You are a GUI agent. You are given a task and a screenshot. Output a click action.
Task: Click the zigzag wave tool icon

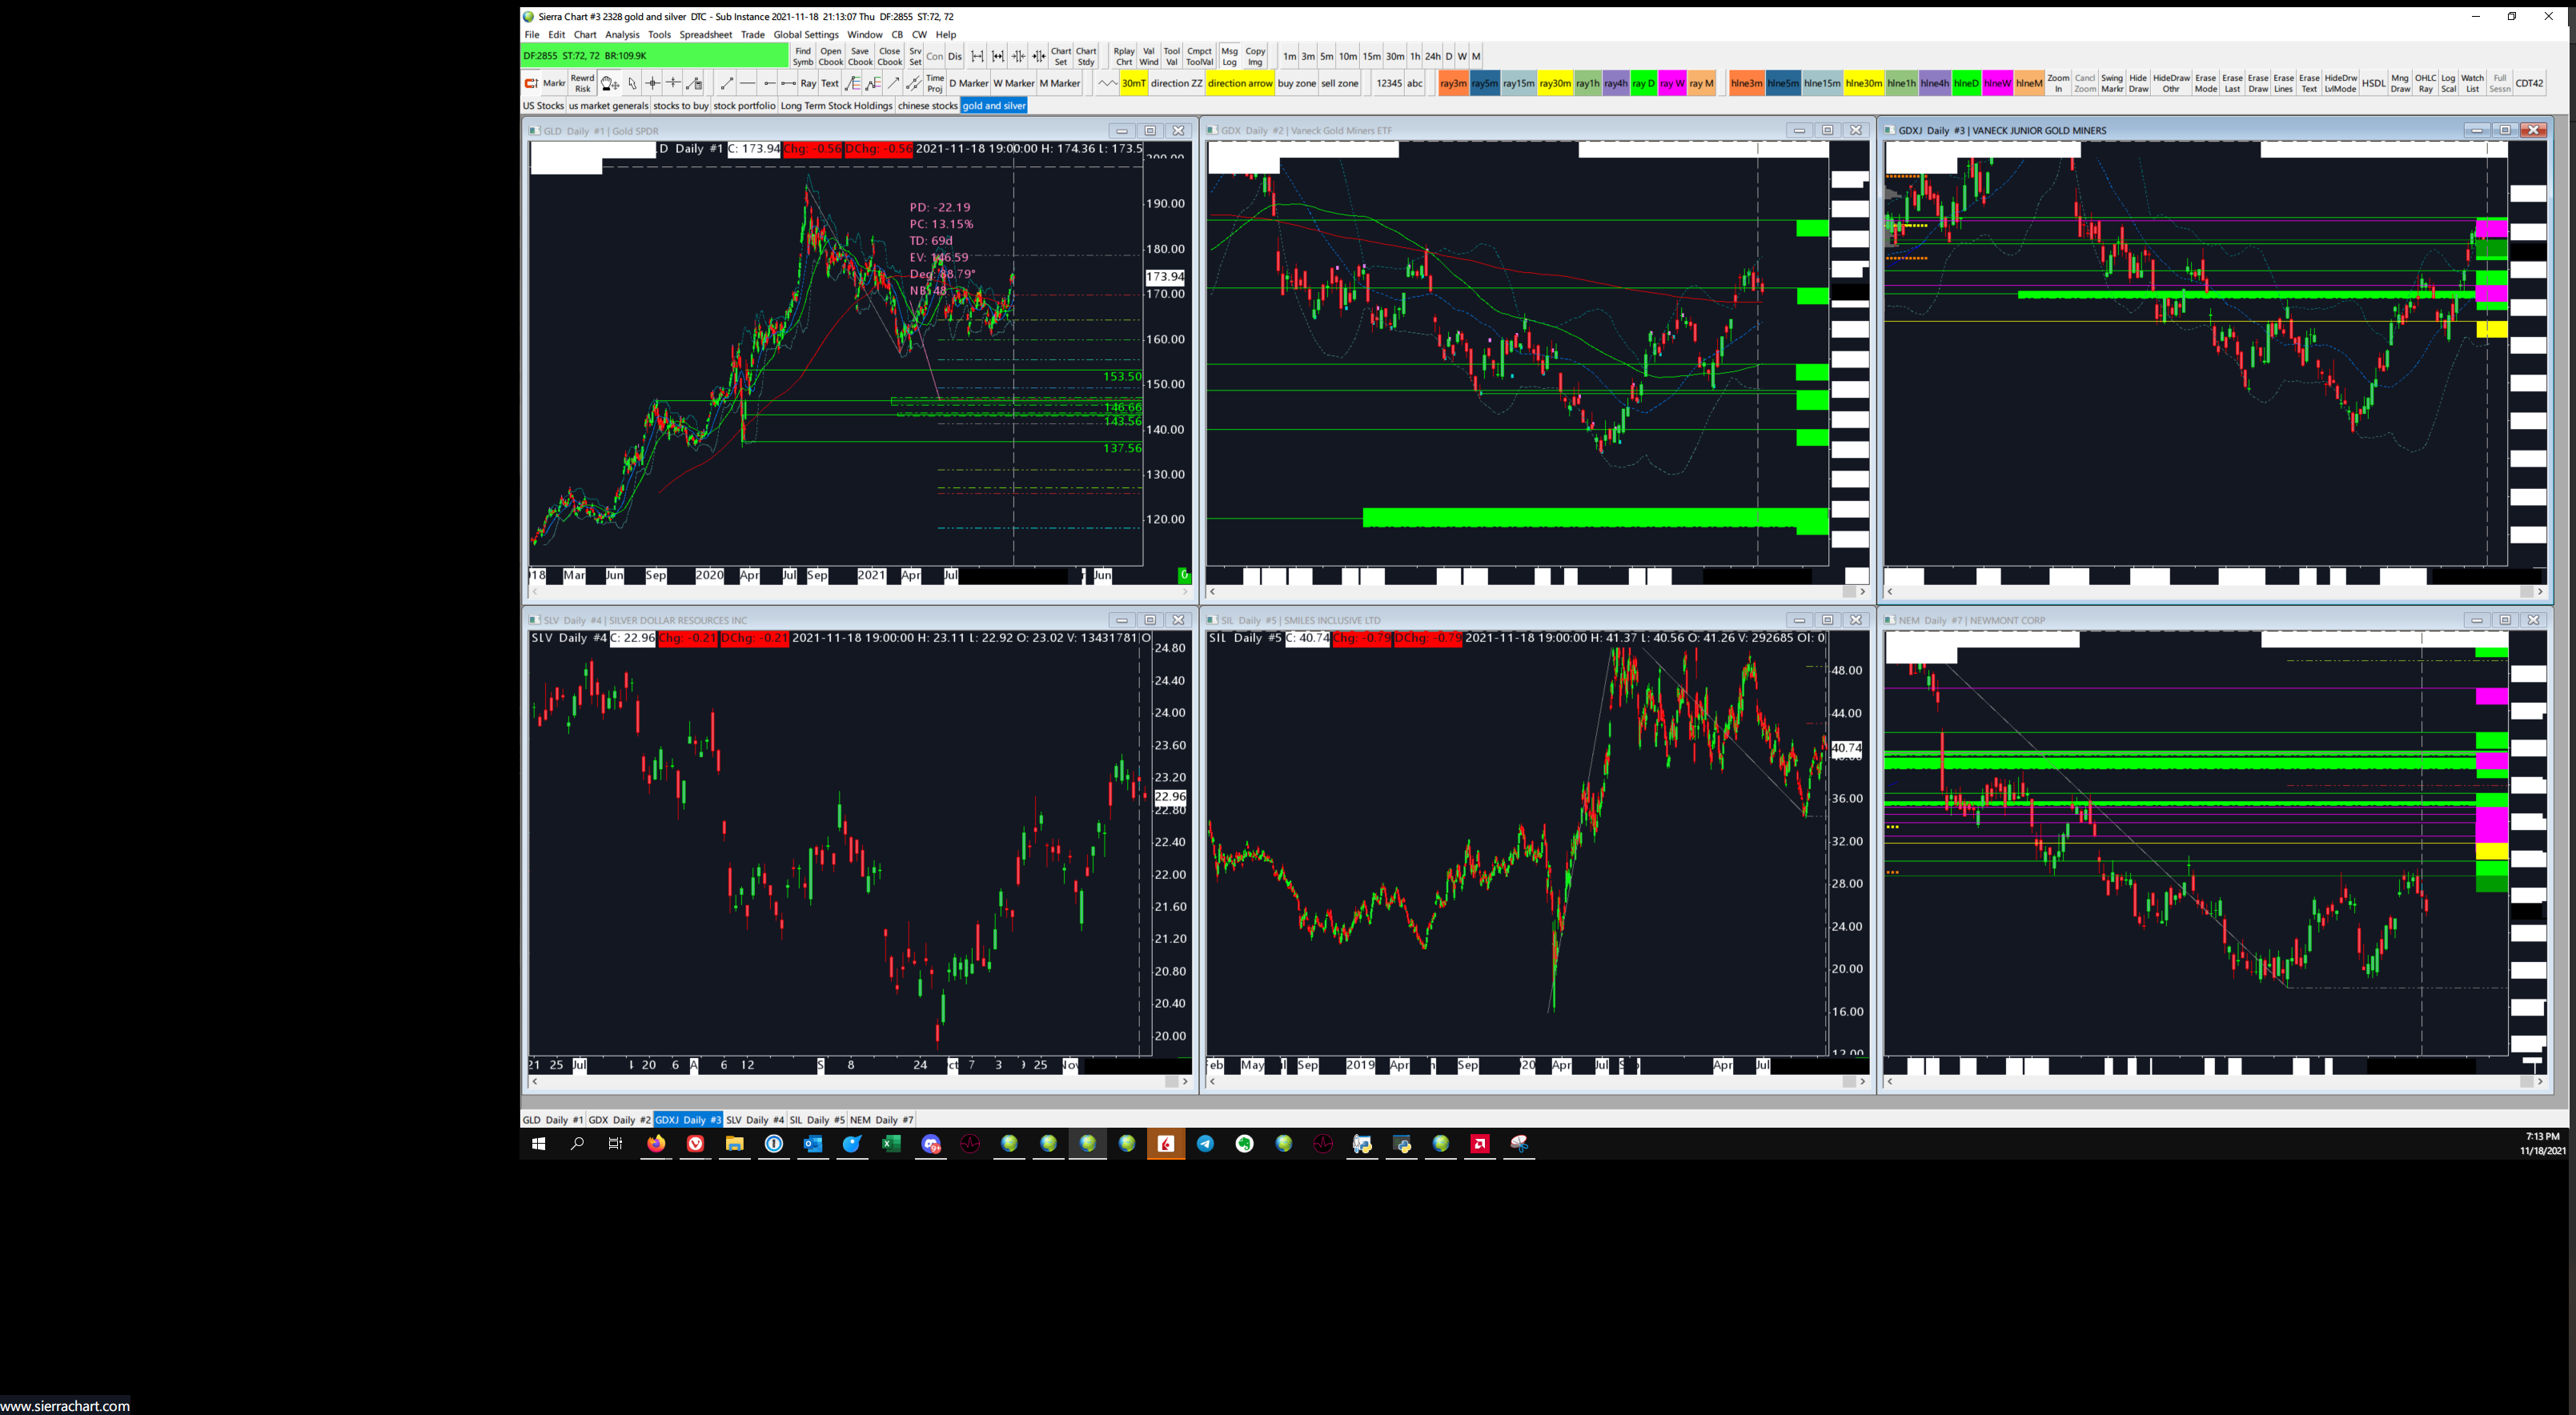(x=1107, y=83)
